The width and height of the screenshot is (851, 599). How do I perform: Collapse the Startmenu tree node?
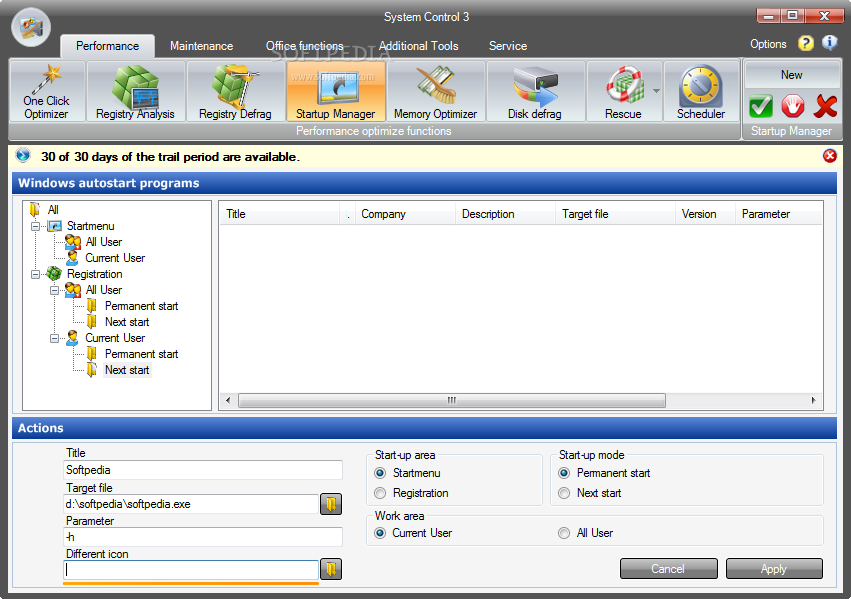(x=36, y=226)
